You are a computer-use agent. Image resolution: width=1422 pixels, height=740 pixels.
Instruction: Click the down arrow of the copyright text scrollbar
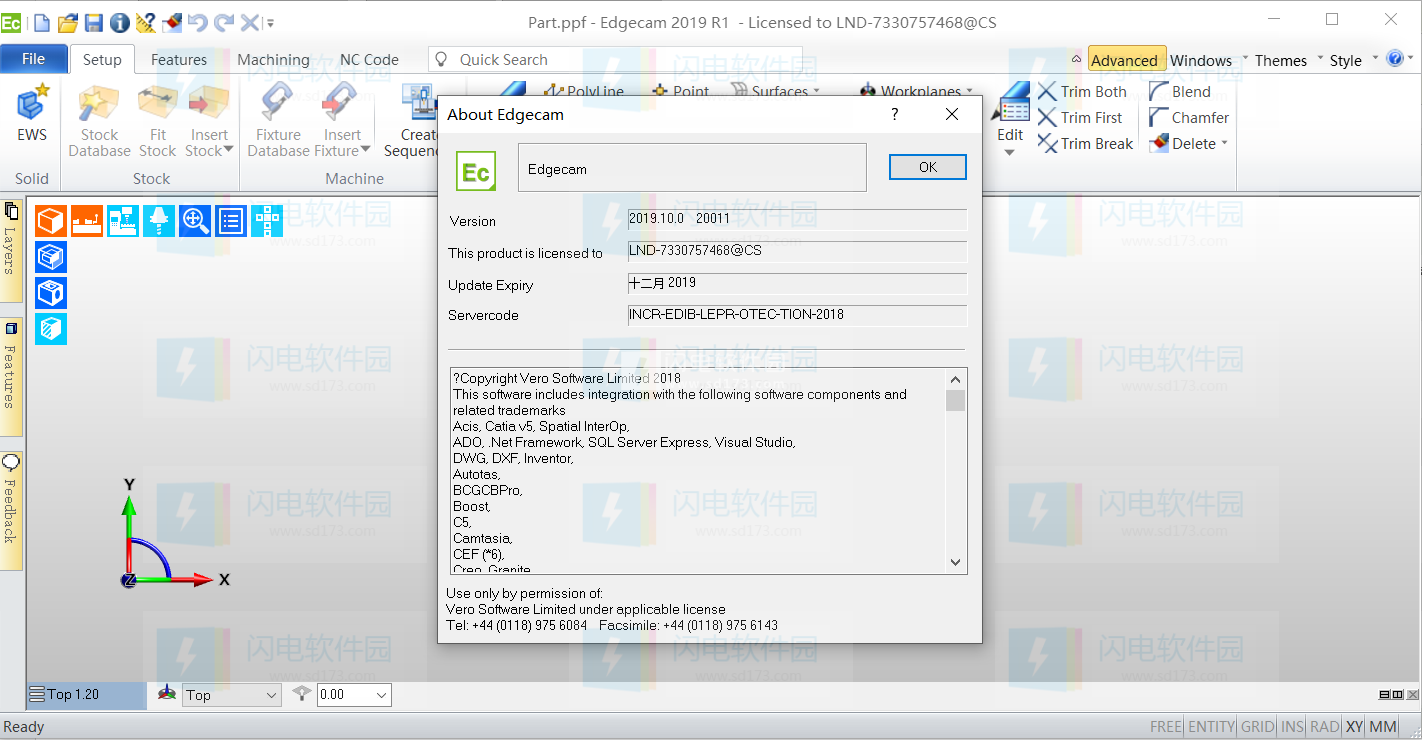(955, 562)
